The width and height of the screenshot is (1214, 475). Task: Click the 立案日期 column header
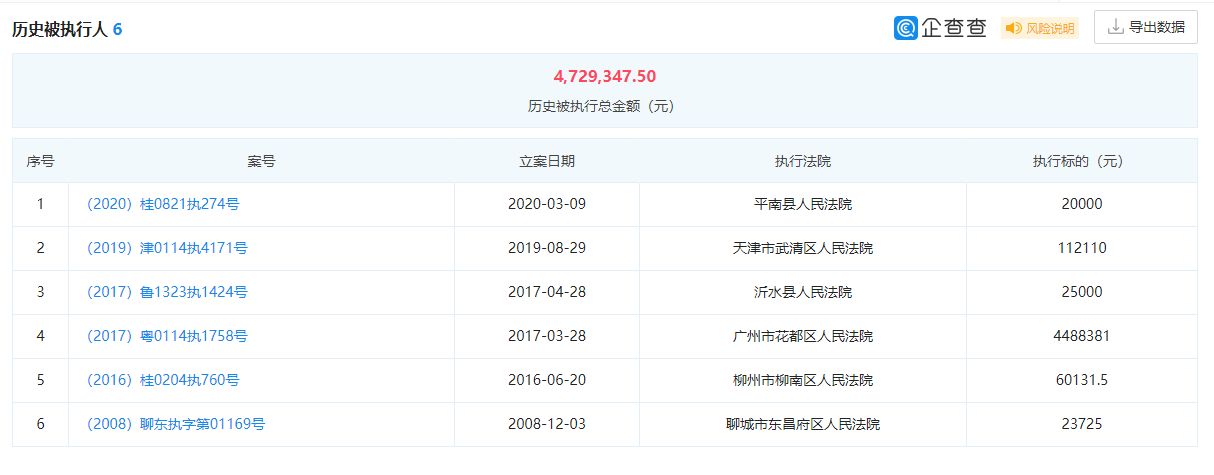547,161
